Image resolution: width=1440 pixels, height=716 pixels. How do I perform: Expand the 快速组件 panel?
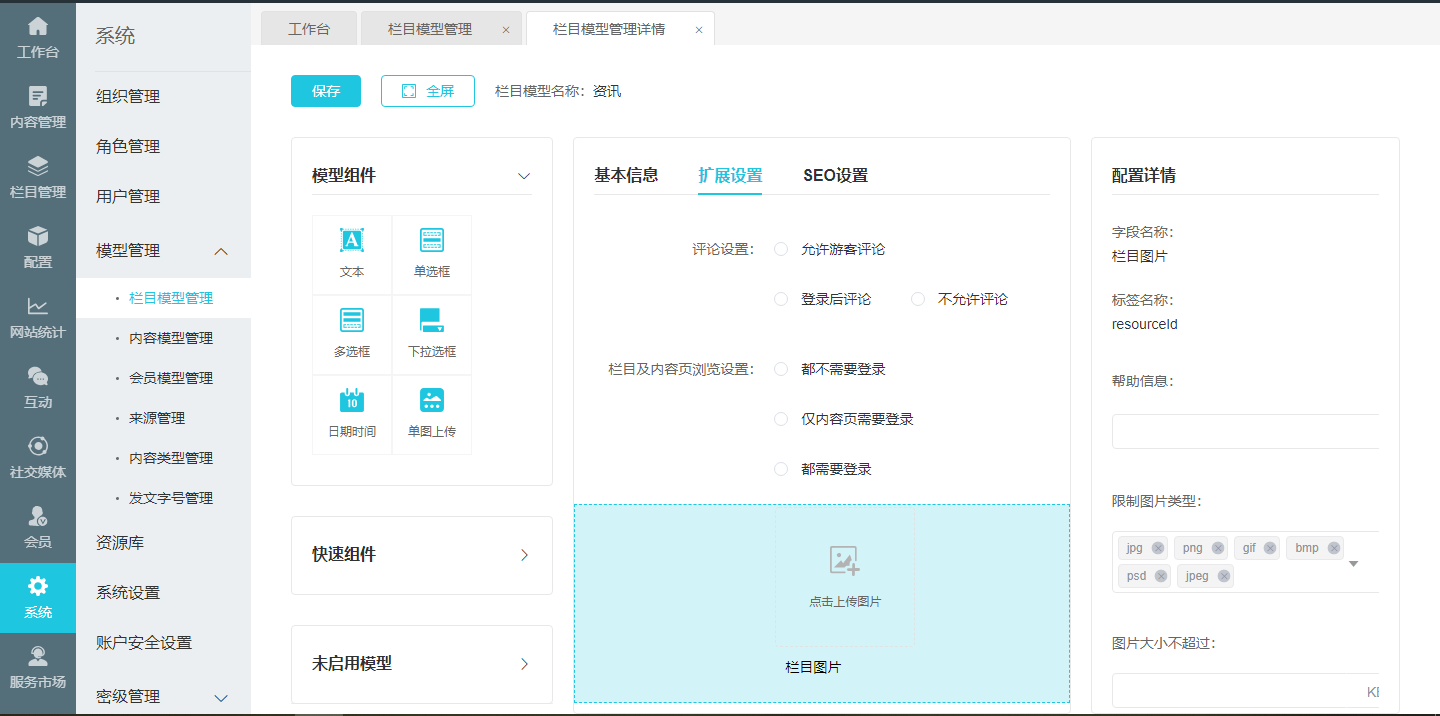coord(524,555)
